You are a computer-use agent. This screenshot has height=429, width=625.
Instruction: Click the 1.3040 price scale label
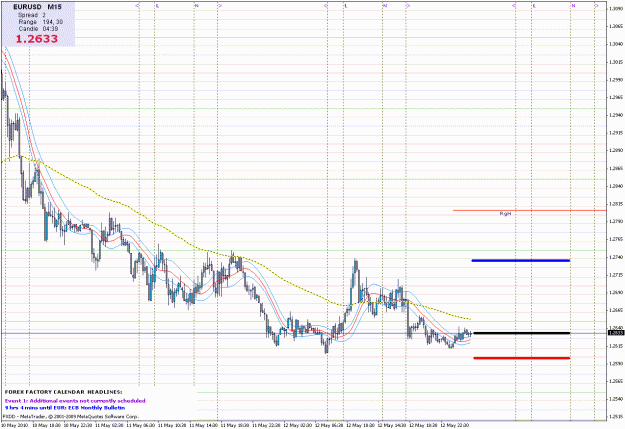coord(616,44)
